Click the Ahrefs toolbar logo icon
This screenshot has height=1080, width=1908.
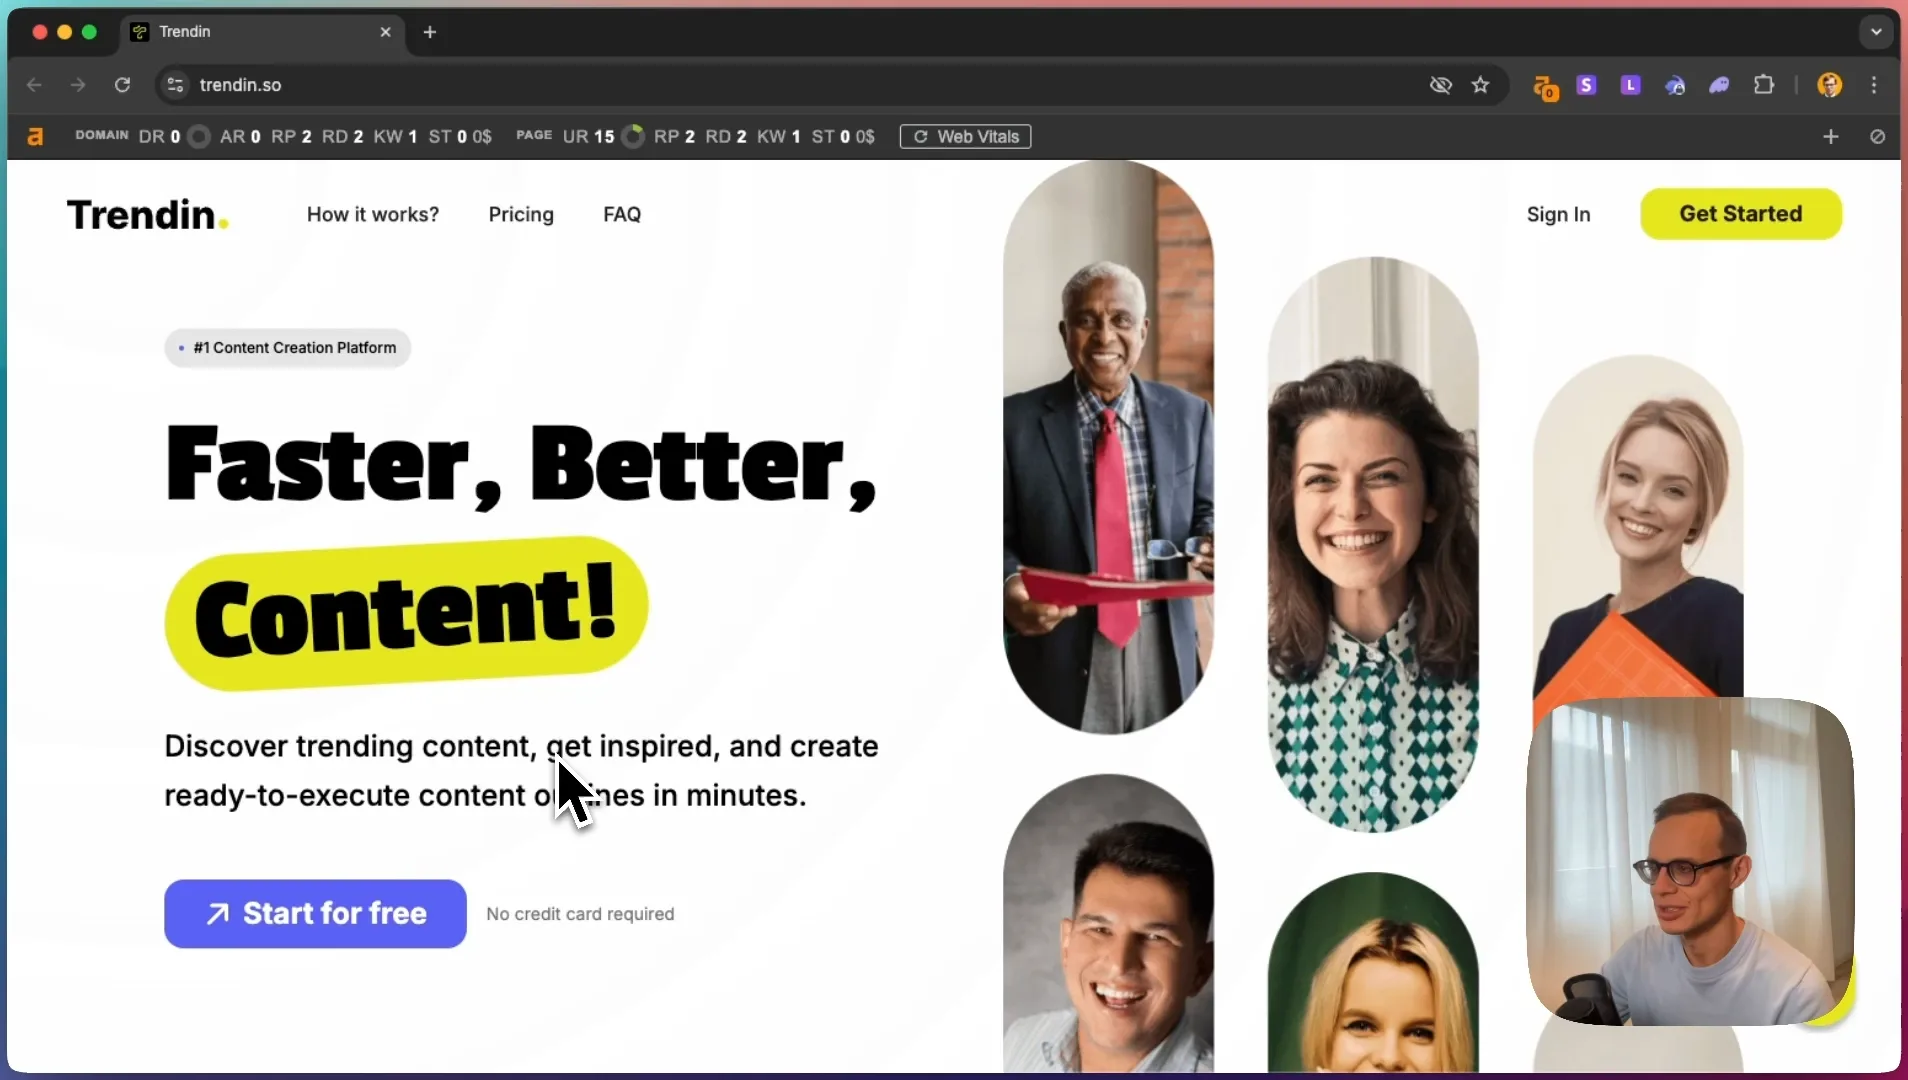click(35, 137)
